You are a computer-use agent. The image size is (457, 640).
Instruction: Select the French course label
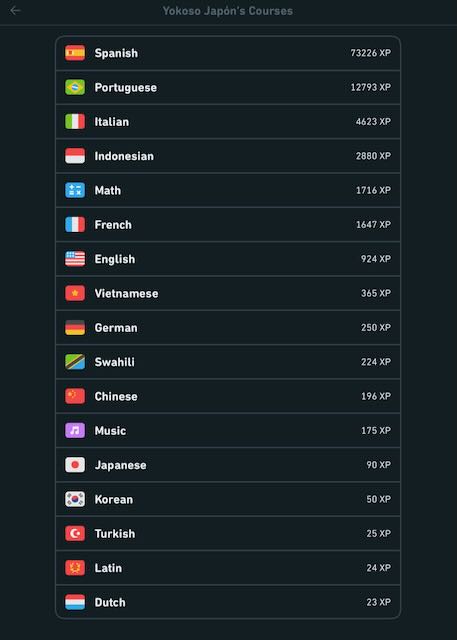[113, 225]
